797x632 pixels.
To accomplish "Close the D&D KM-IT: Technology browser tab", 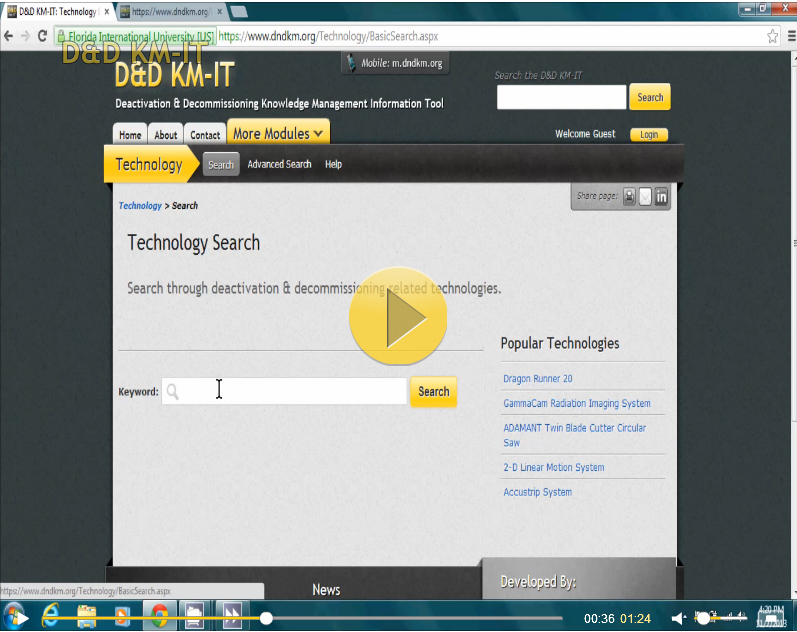I will pos(107,11).
